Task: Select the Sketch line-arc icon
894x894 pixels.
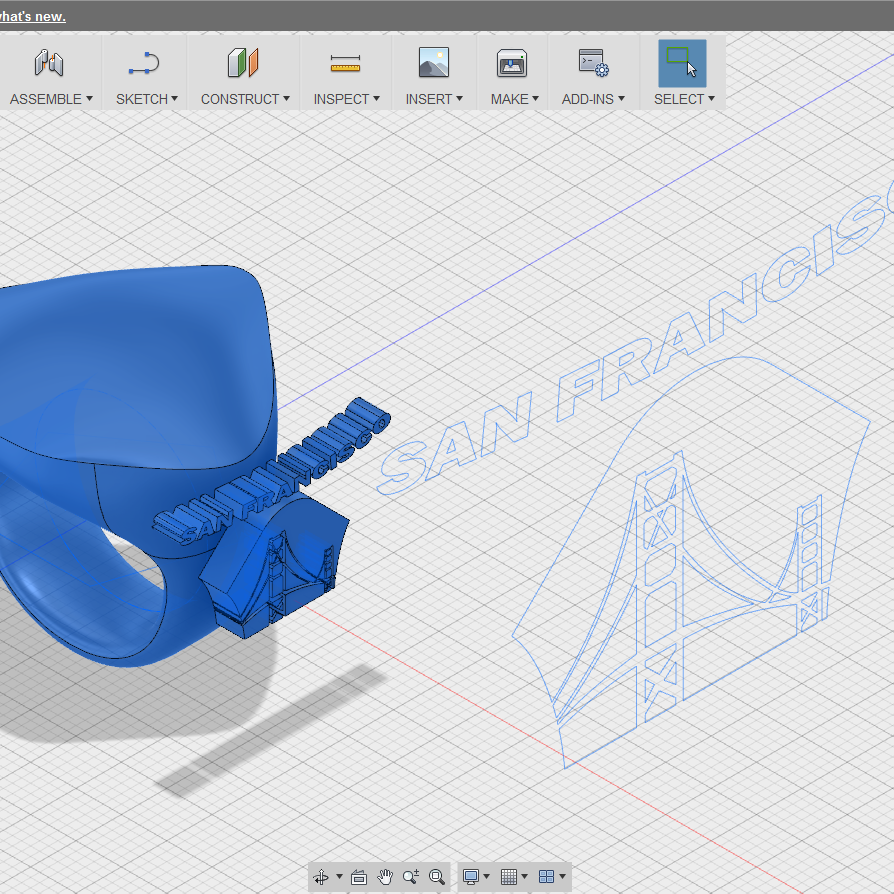Action: pos(144,63)
